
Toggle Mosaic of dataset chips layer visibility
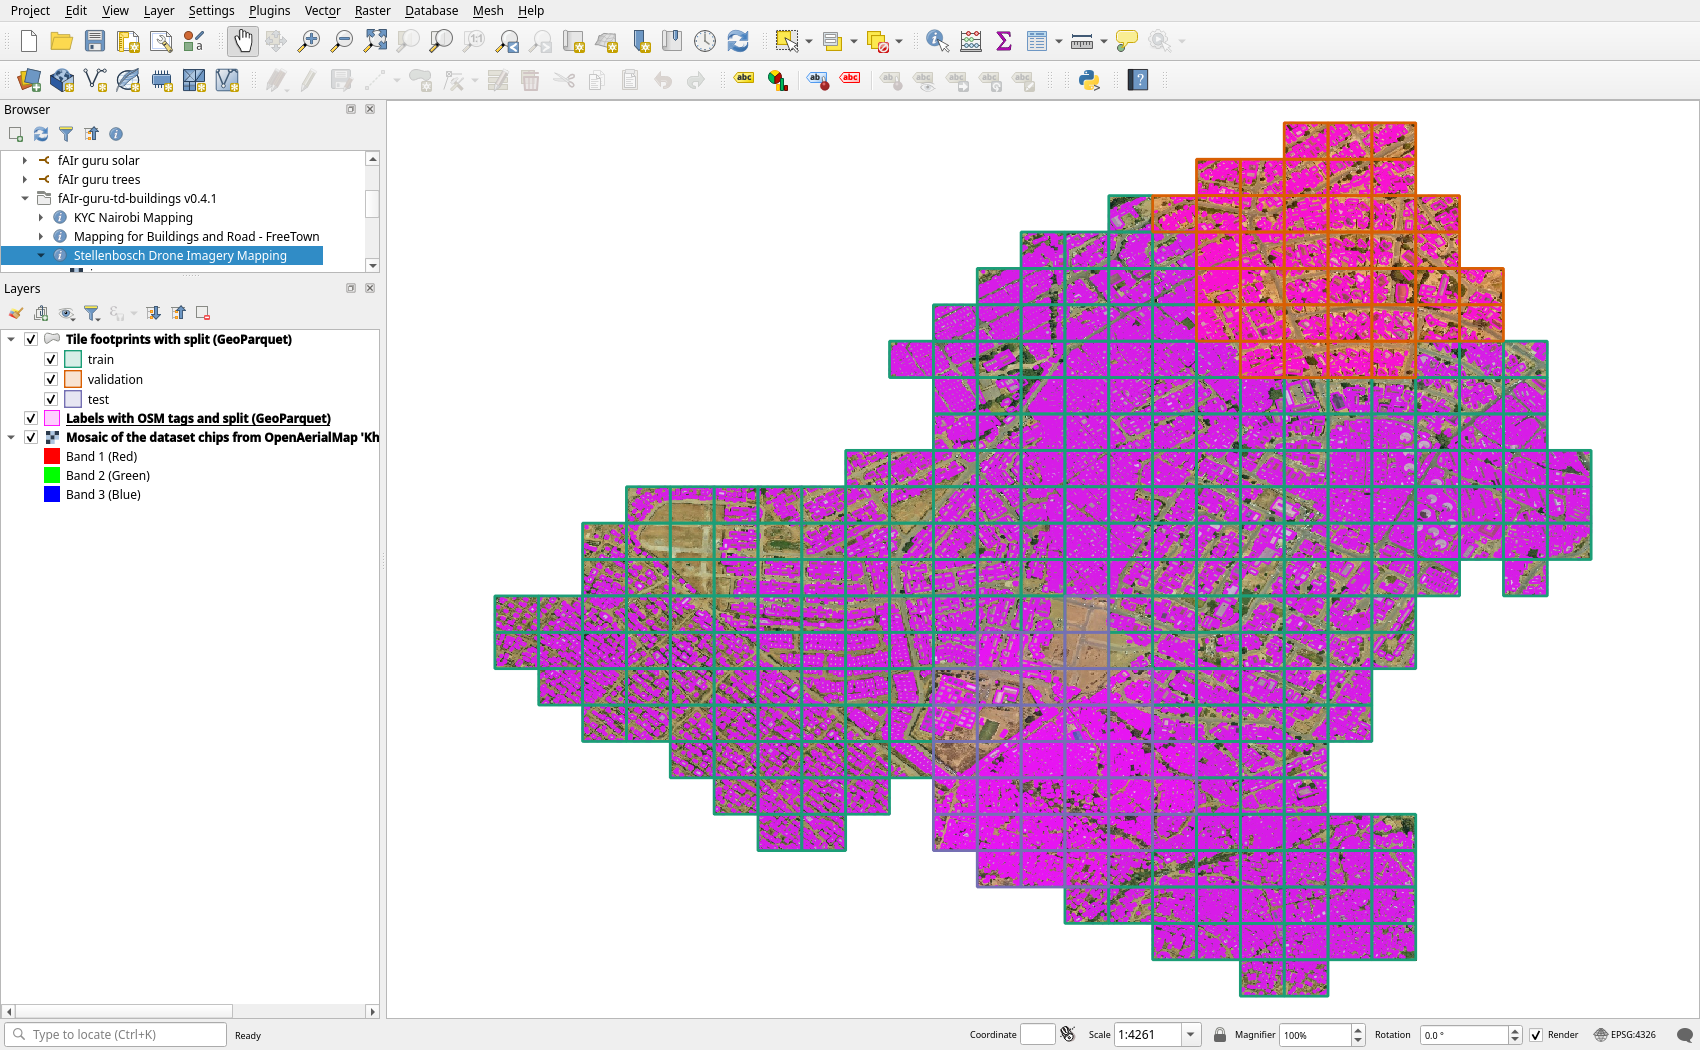click(x=31, y=437)
